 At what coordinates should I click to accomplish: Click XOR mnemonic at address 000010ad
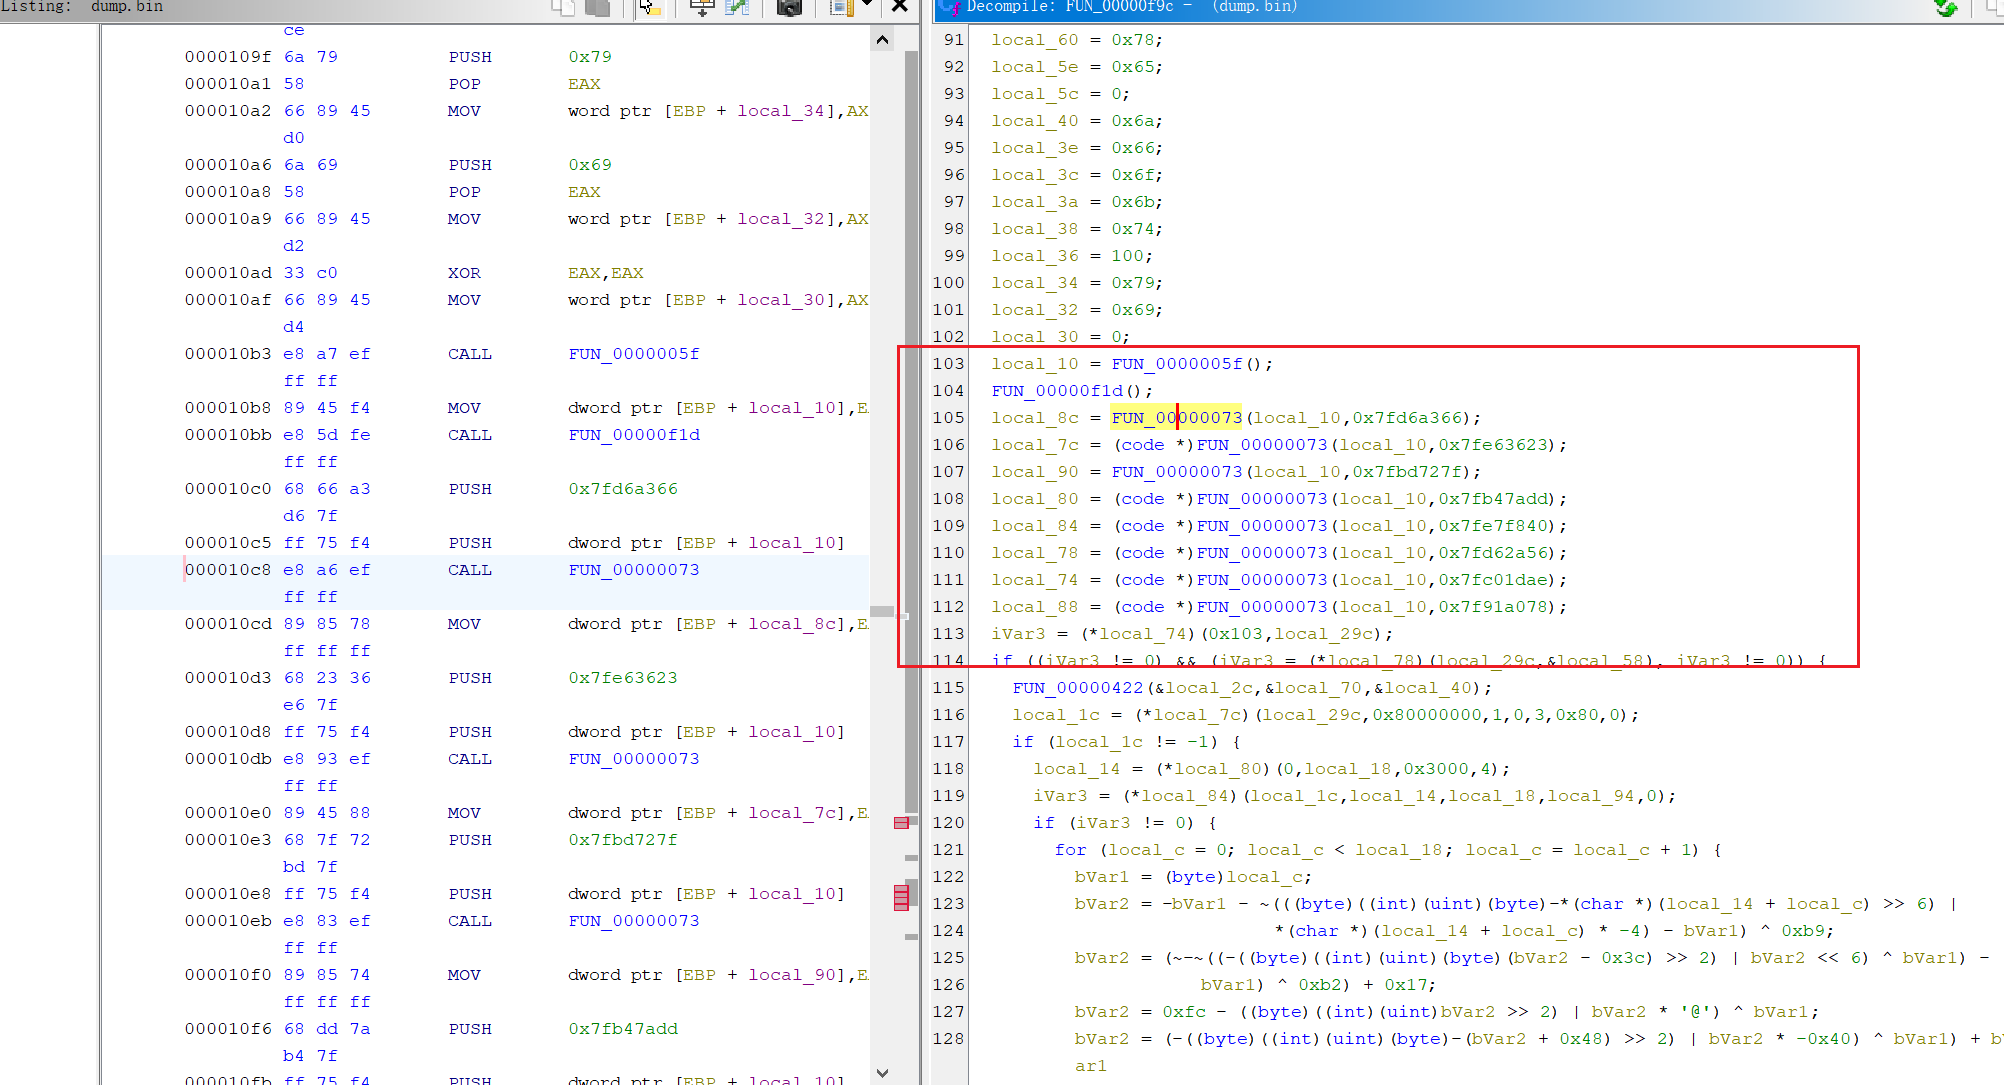tap(464, 273)
